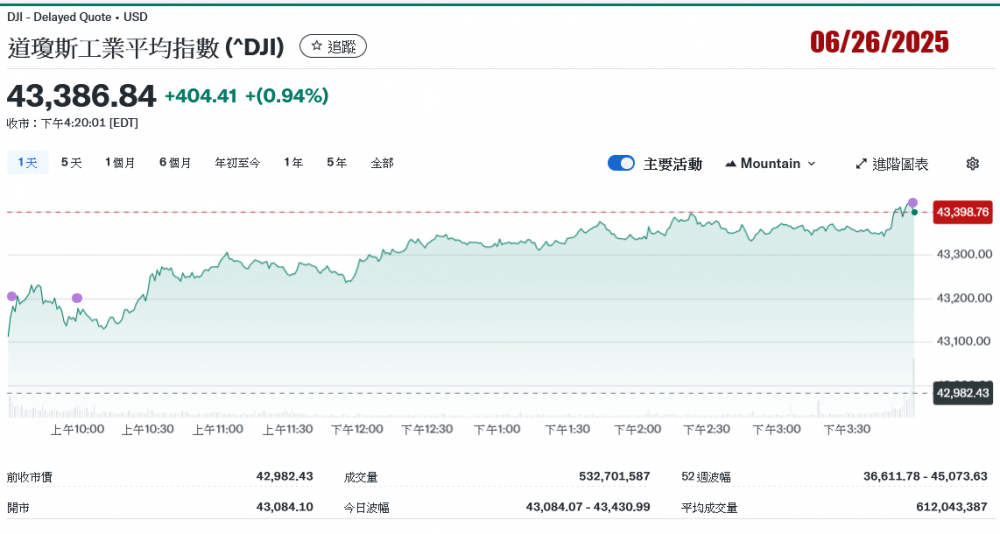Select purple event marker near 上午10:00
Image resolution: width=1000 pixels, height=534 pixels.
click(77, 298)
